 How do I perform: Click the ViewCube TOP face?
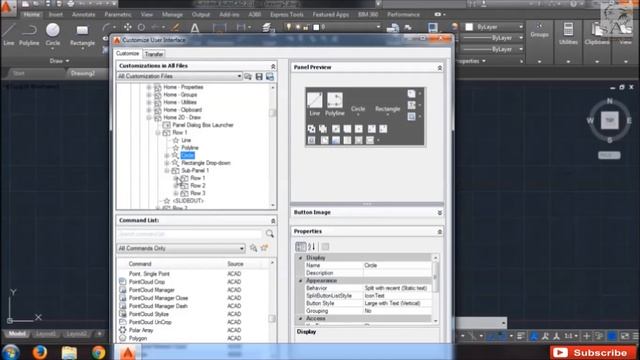[609, 120]
